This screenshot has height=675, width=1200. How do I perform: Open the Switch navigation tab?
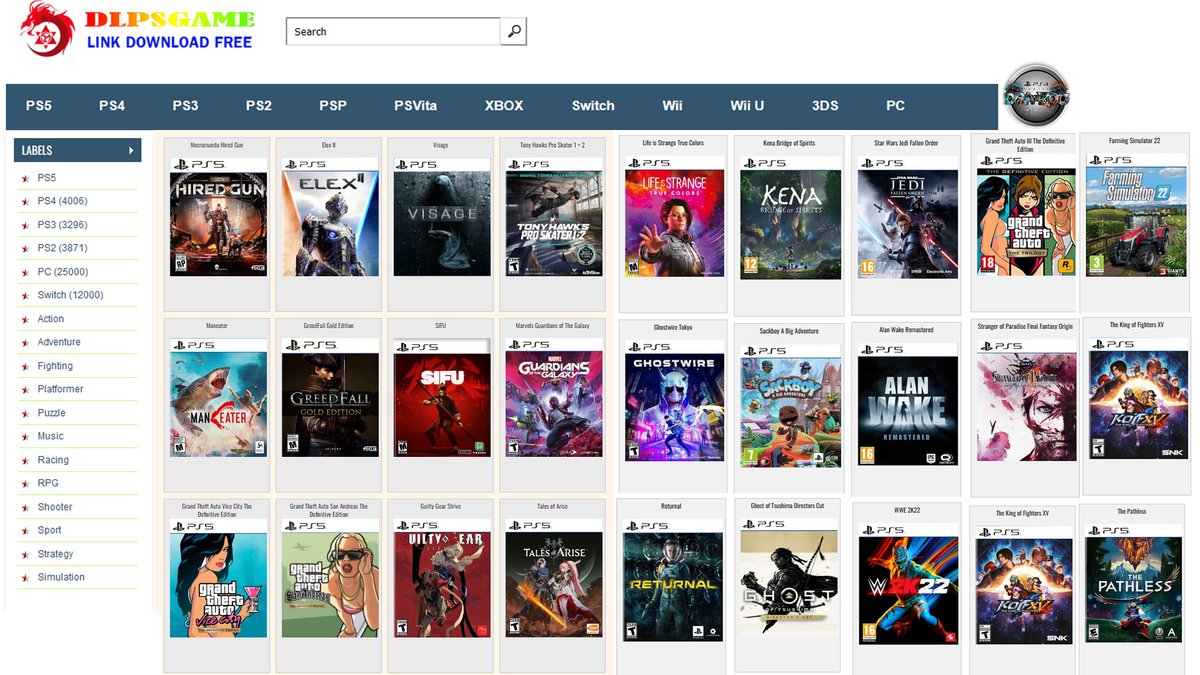point(593,105)
